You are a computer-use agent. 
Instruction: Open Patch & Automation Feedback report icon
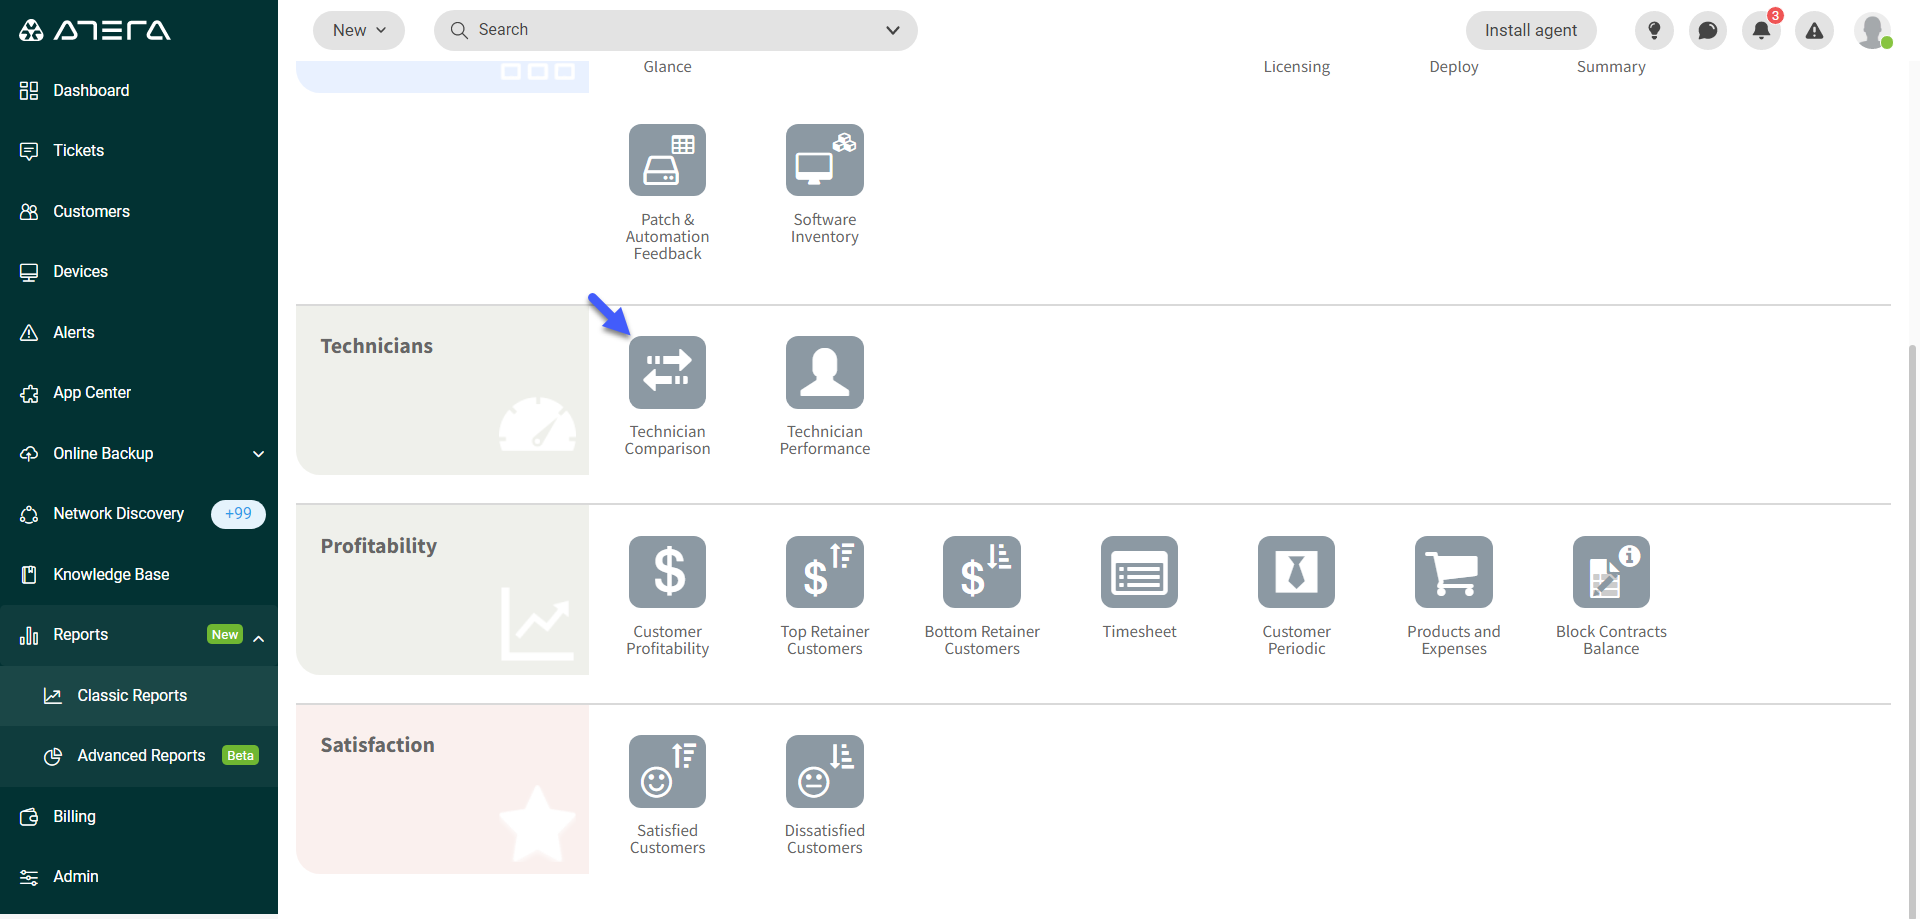click(667, 160)
